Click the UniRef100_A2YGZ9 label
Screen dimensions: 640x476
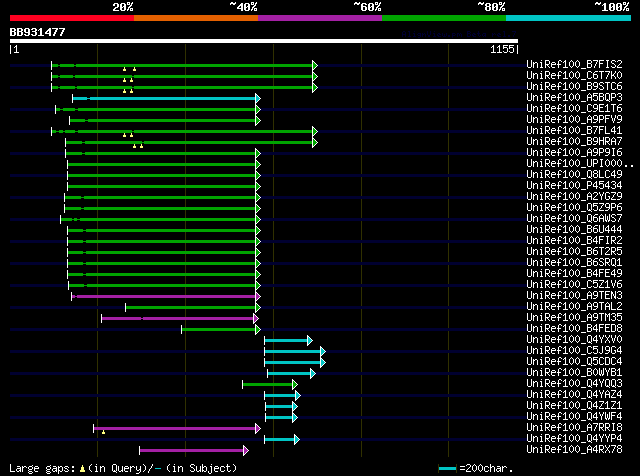coord(574,197)
